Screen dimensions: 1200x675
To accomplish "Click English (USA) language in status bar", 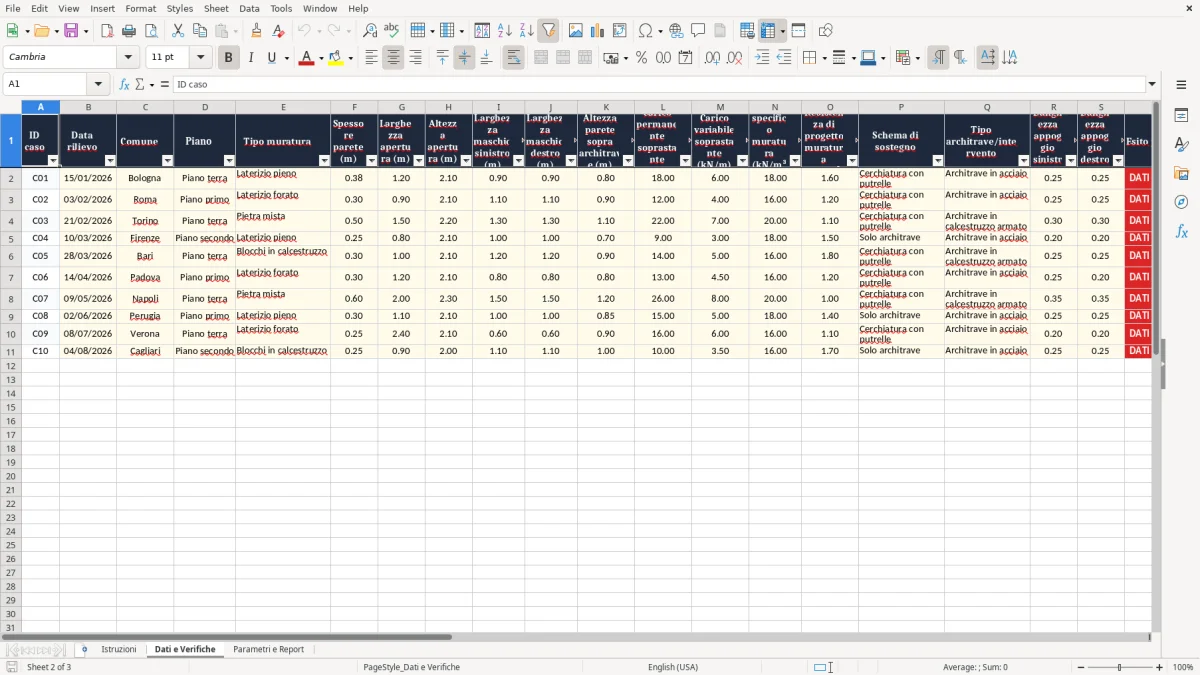I will coord(673,667).
